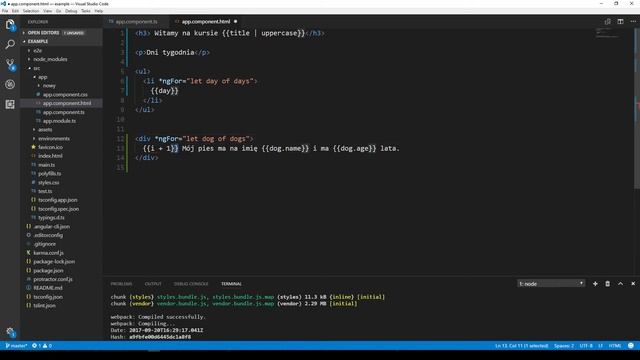Split the editor with split icon

620,22
